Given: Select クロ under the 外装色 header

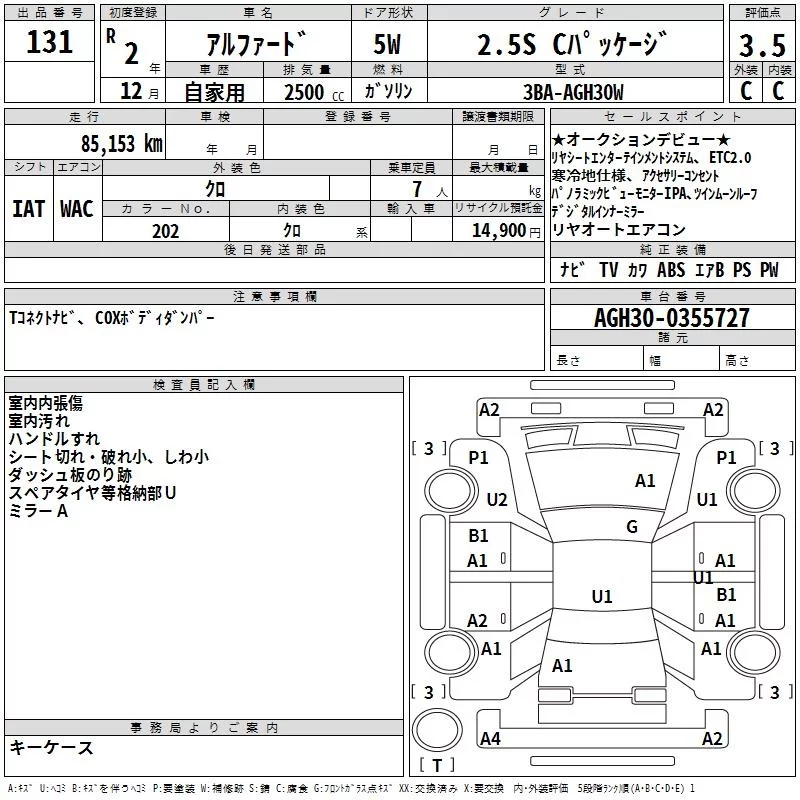Looking at the screenshot, I should [215, 189].
